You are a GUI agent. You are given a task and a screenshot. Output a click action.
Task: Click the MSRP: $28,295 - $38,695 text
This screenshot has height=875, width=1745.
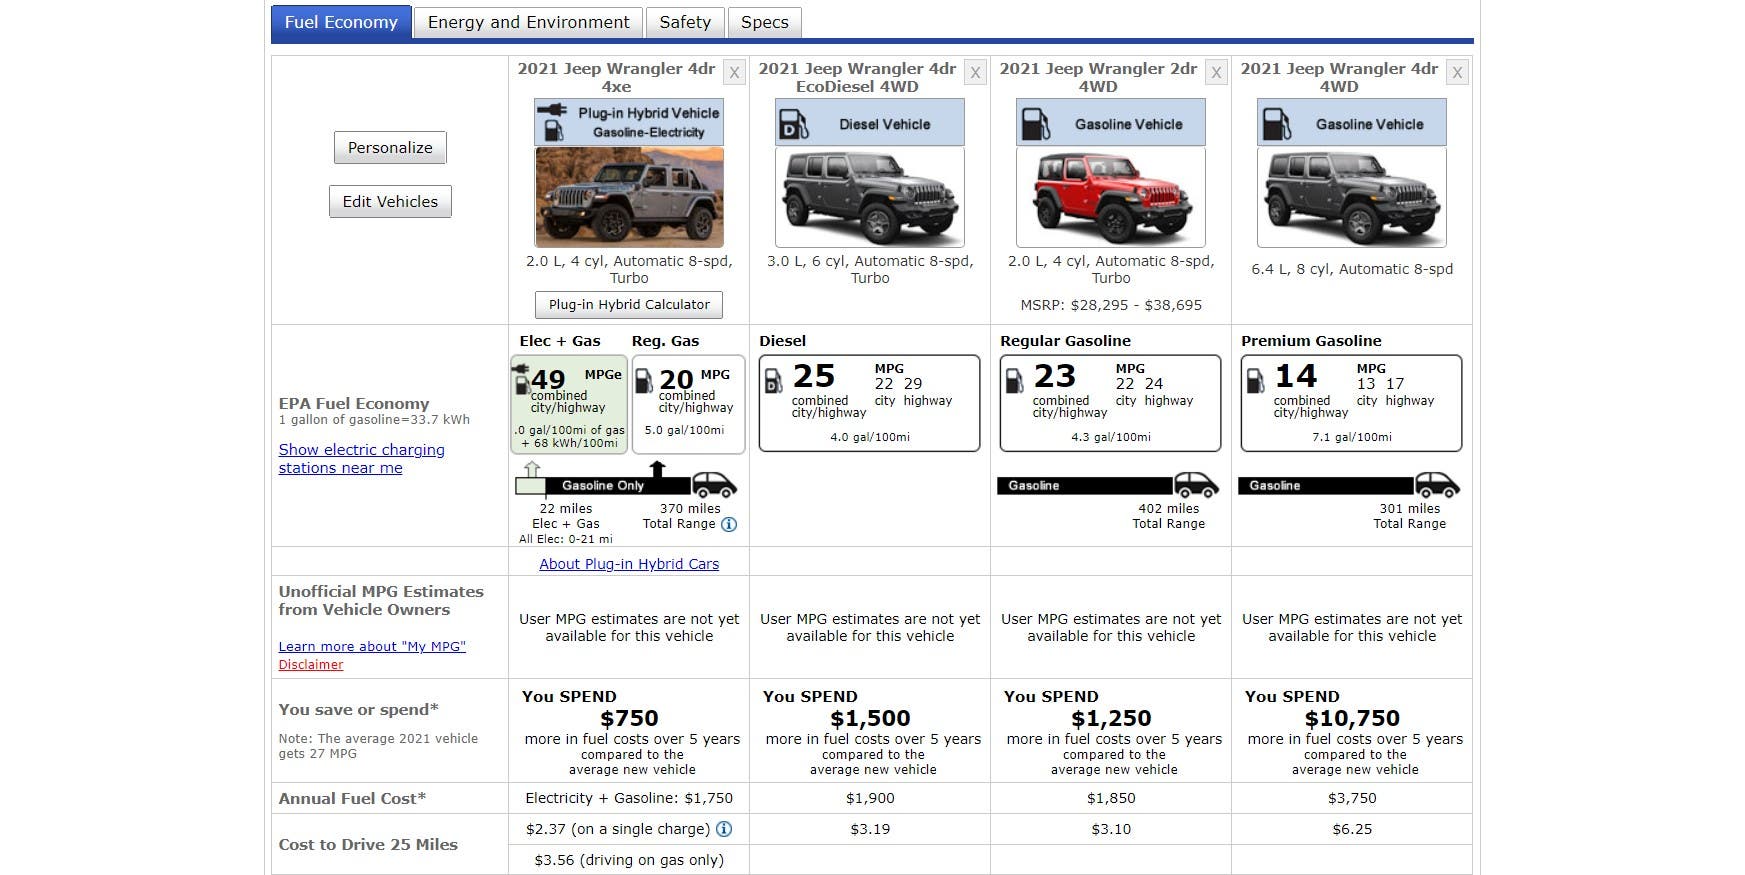1111,305
